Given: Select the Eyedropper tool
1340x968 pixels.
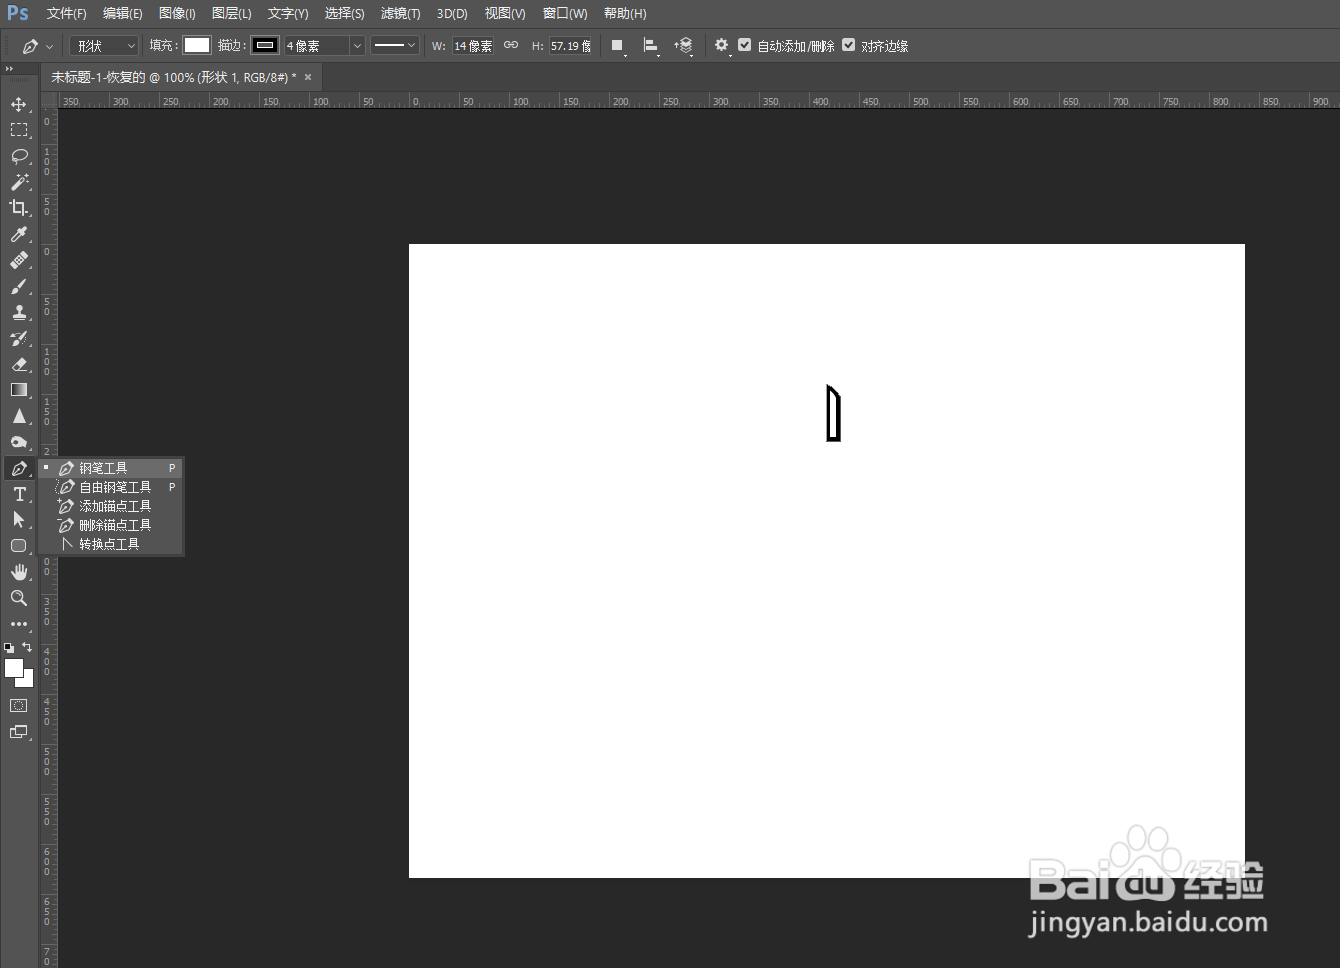Looking at the screenshot, I should [19, 234].
